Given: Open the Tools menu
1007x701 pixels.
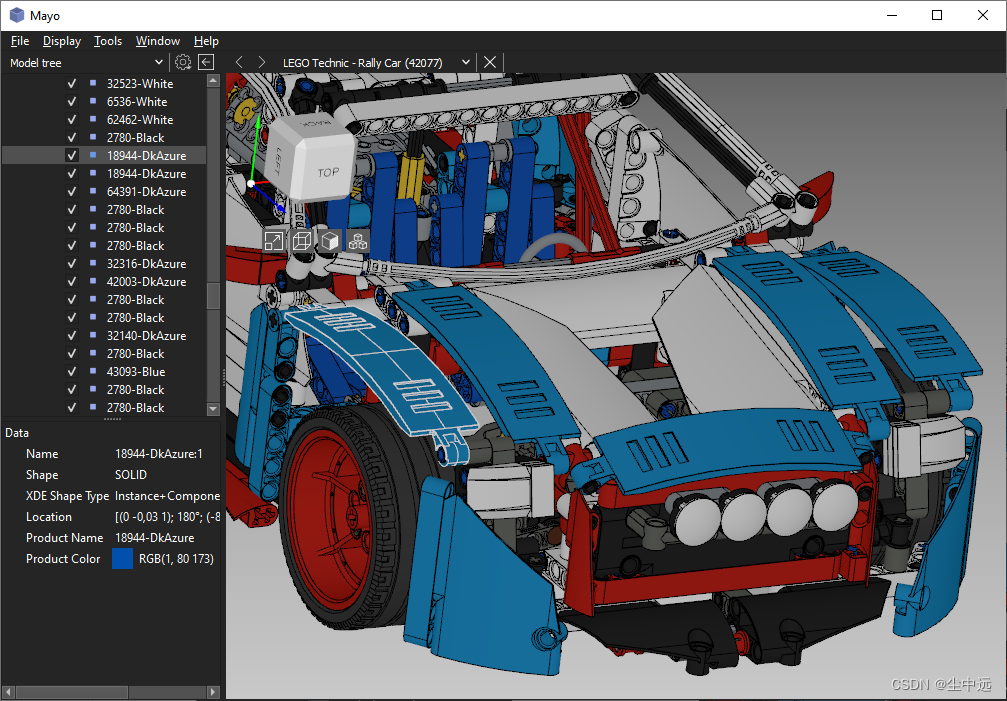Looking at the screenshot, I should coord(108,40).
